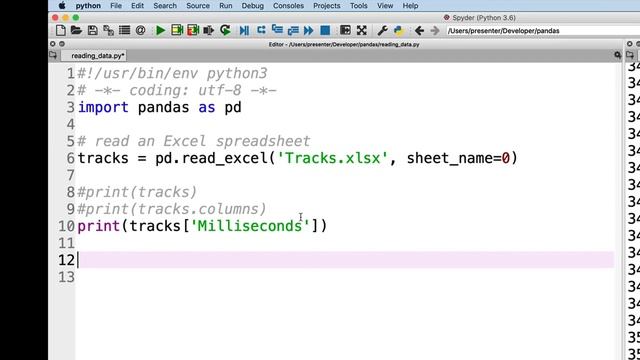Open the @ symbol finder
The width and height of the screenshot is (640, 360).
(140, 30)
